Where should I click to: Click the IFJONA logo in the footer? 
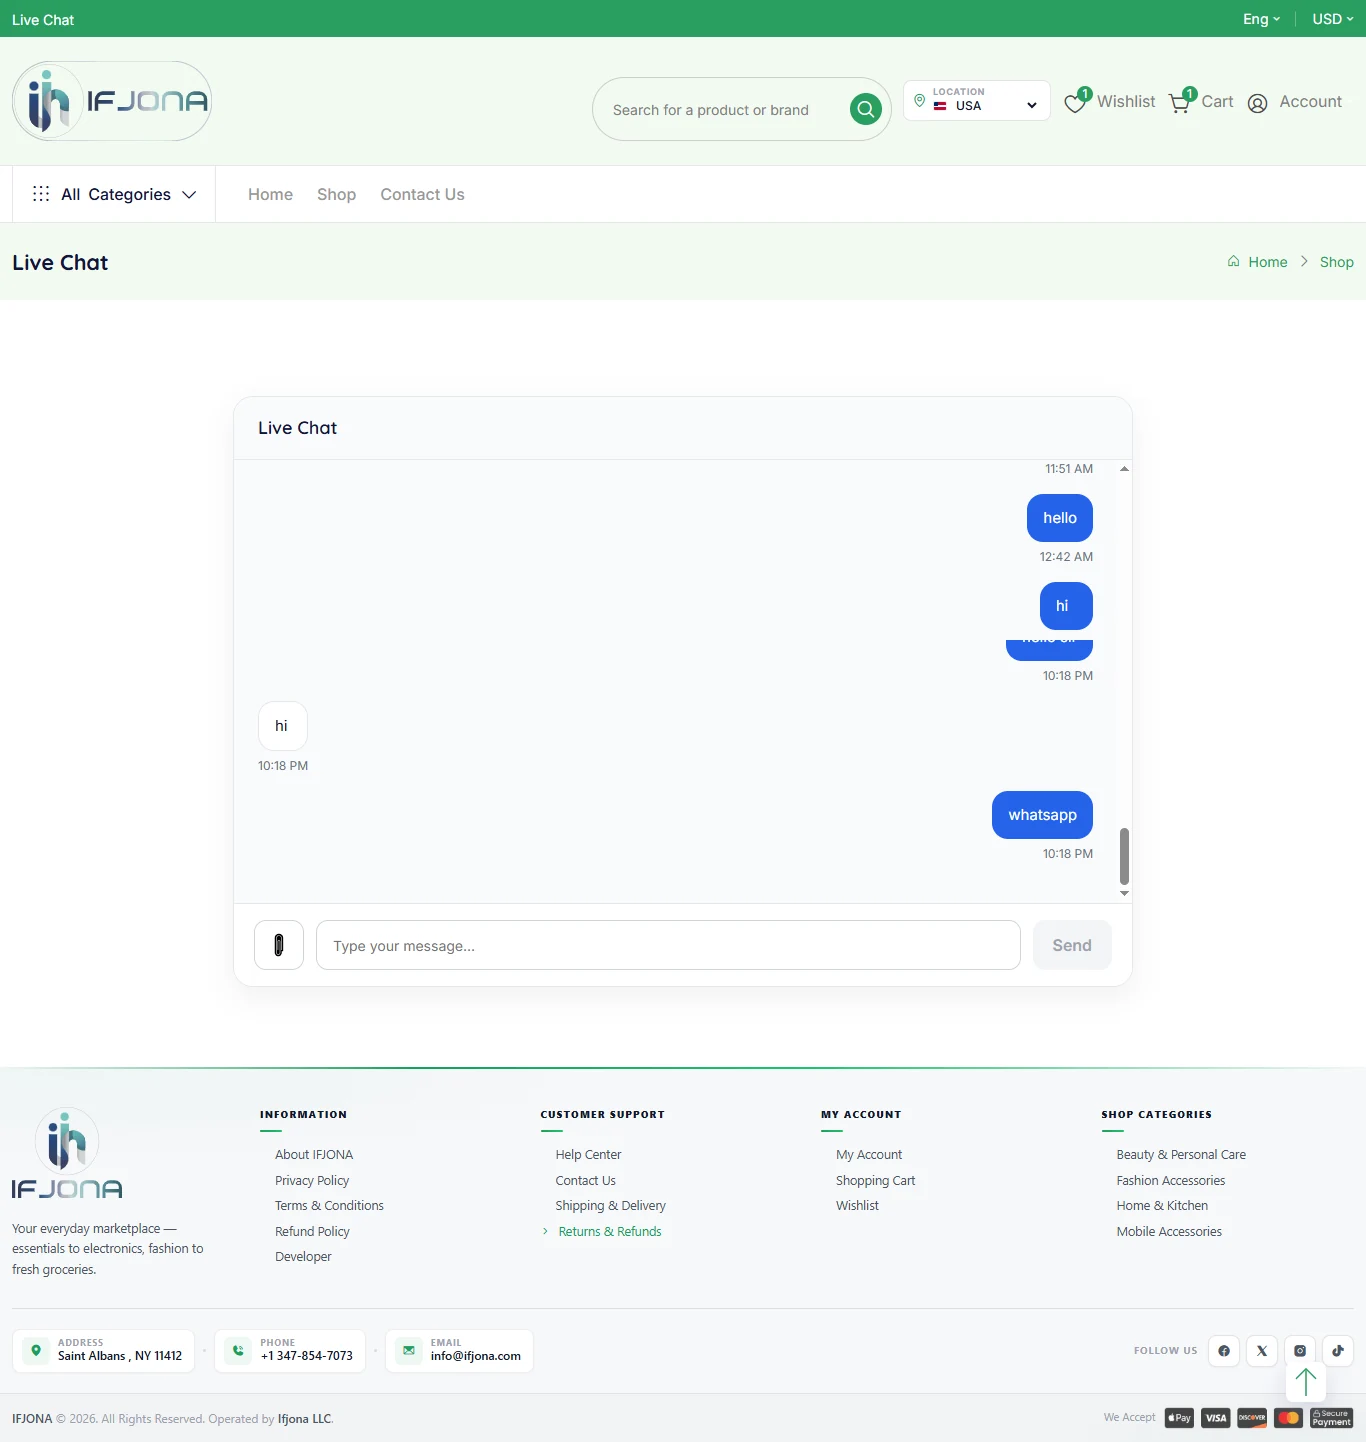tap(67, 1153)
